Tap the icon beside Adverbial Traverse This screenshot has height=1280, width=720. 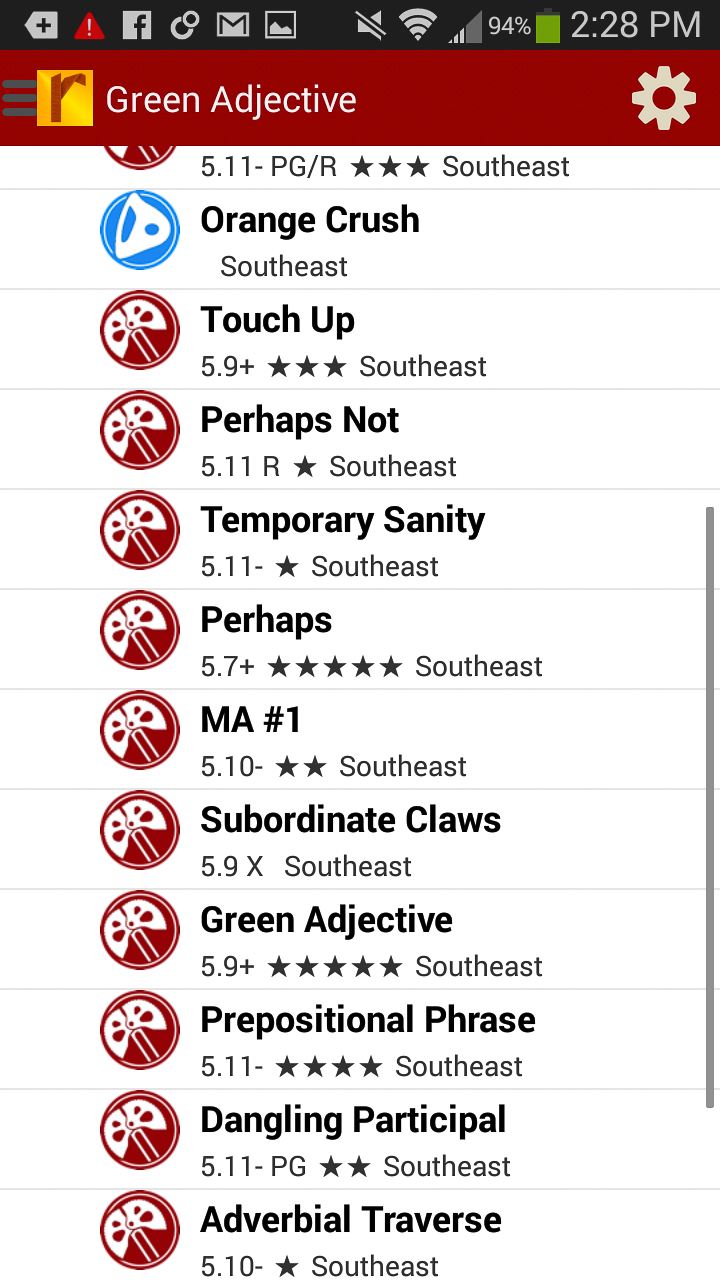pos(140,1230)
